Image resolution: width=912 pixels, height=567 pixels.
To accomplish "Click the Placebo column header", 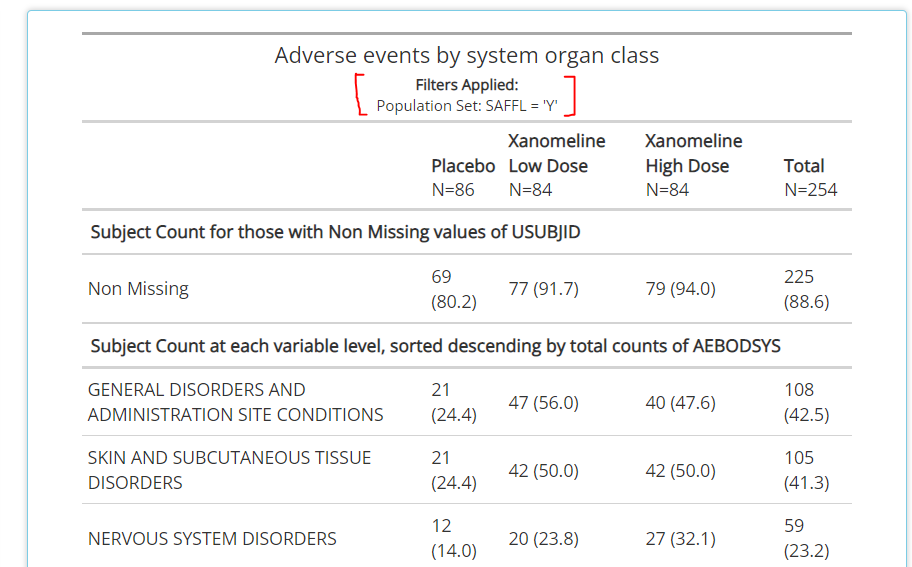I will pyautogui.click(x=463, y=166).
